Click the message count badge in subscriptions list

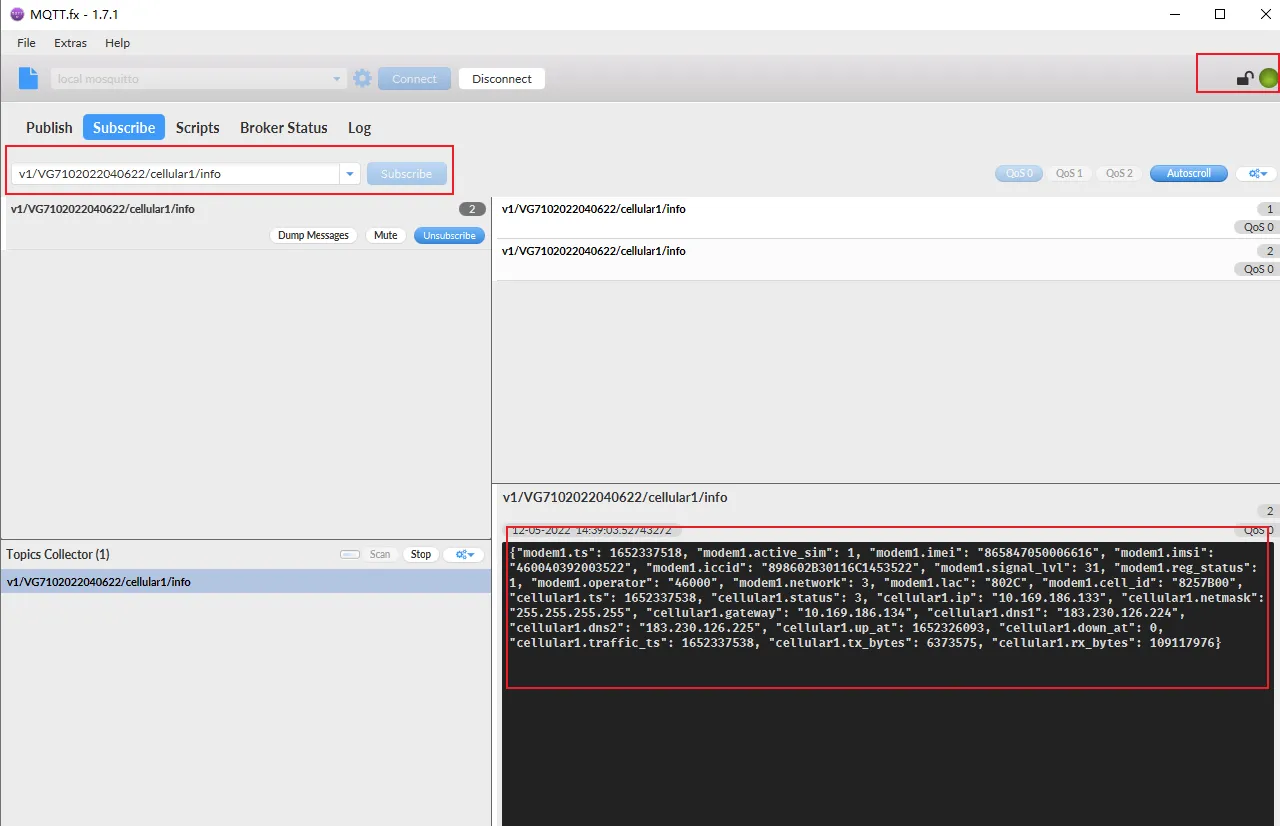(472, 209)
